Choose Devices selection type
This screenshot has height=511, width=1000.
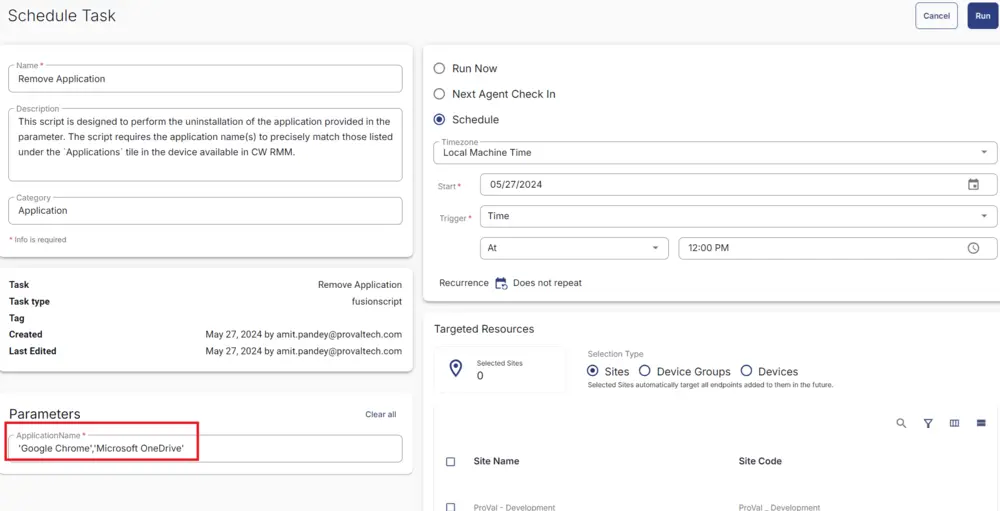pyautogui.click(x=746, y=371)
